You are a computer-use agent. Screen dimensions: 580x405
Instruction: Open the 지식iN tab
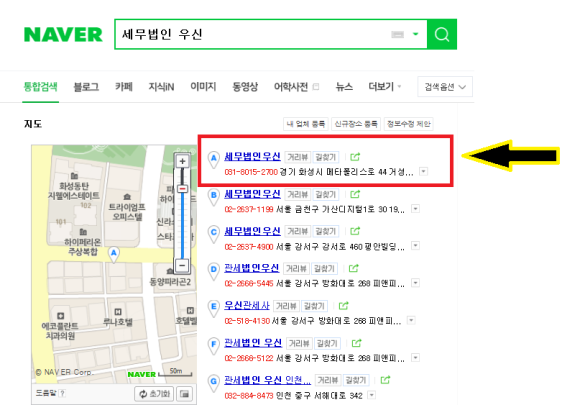click(x=161, y=87)
